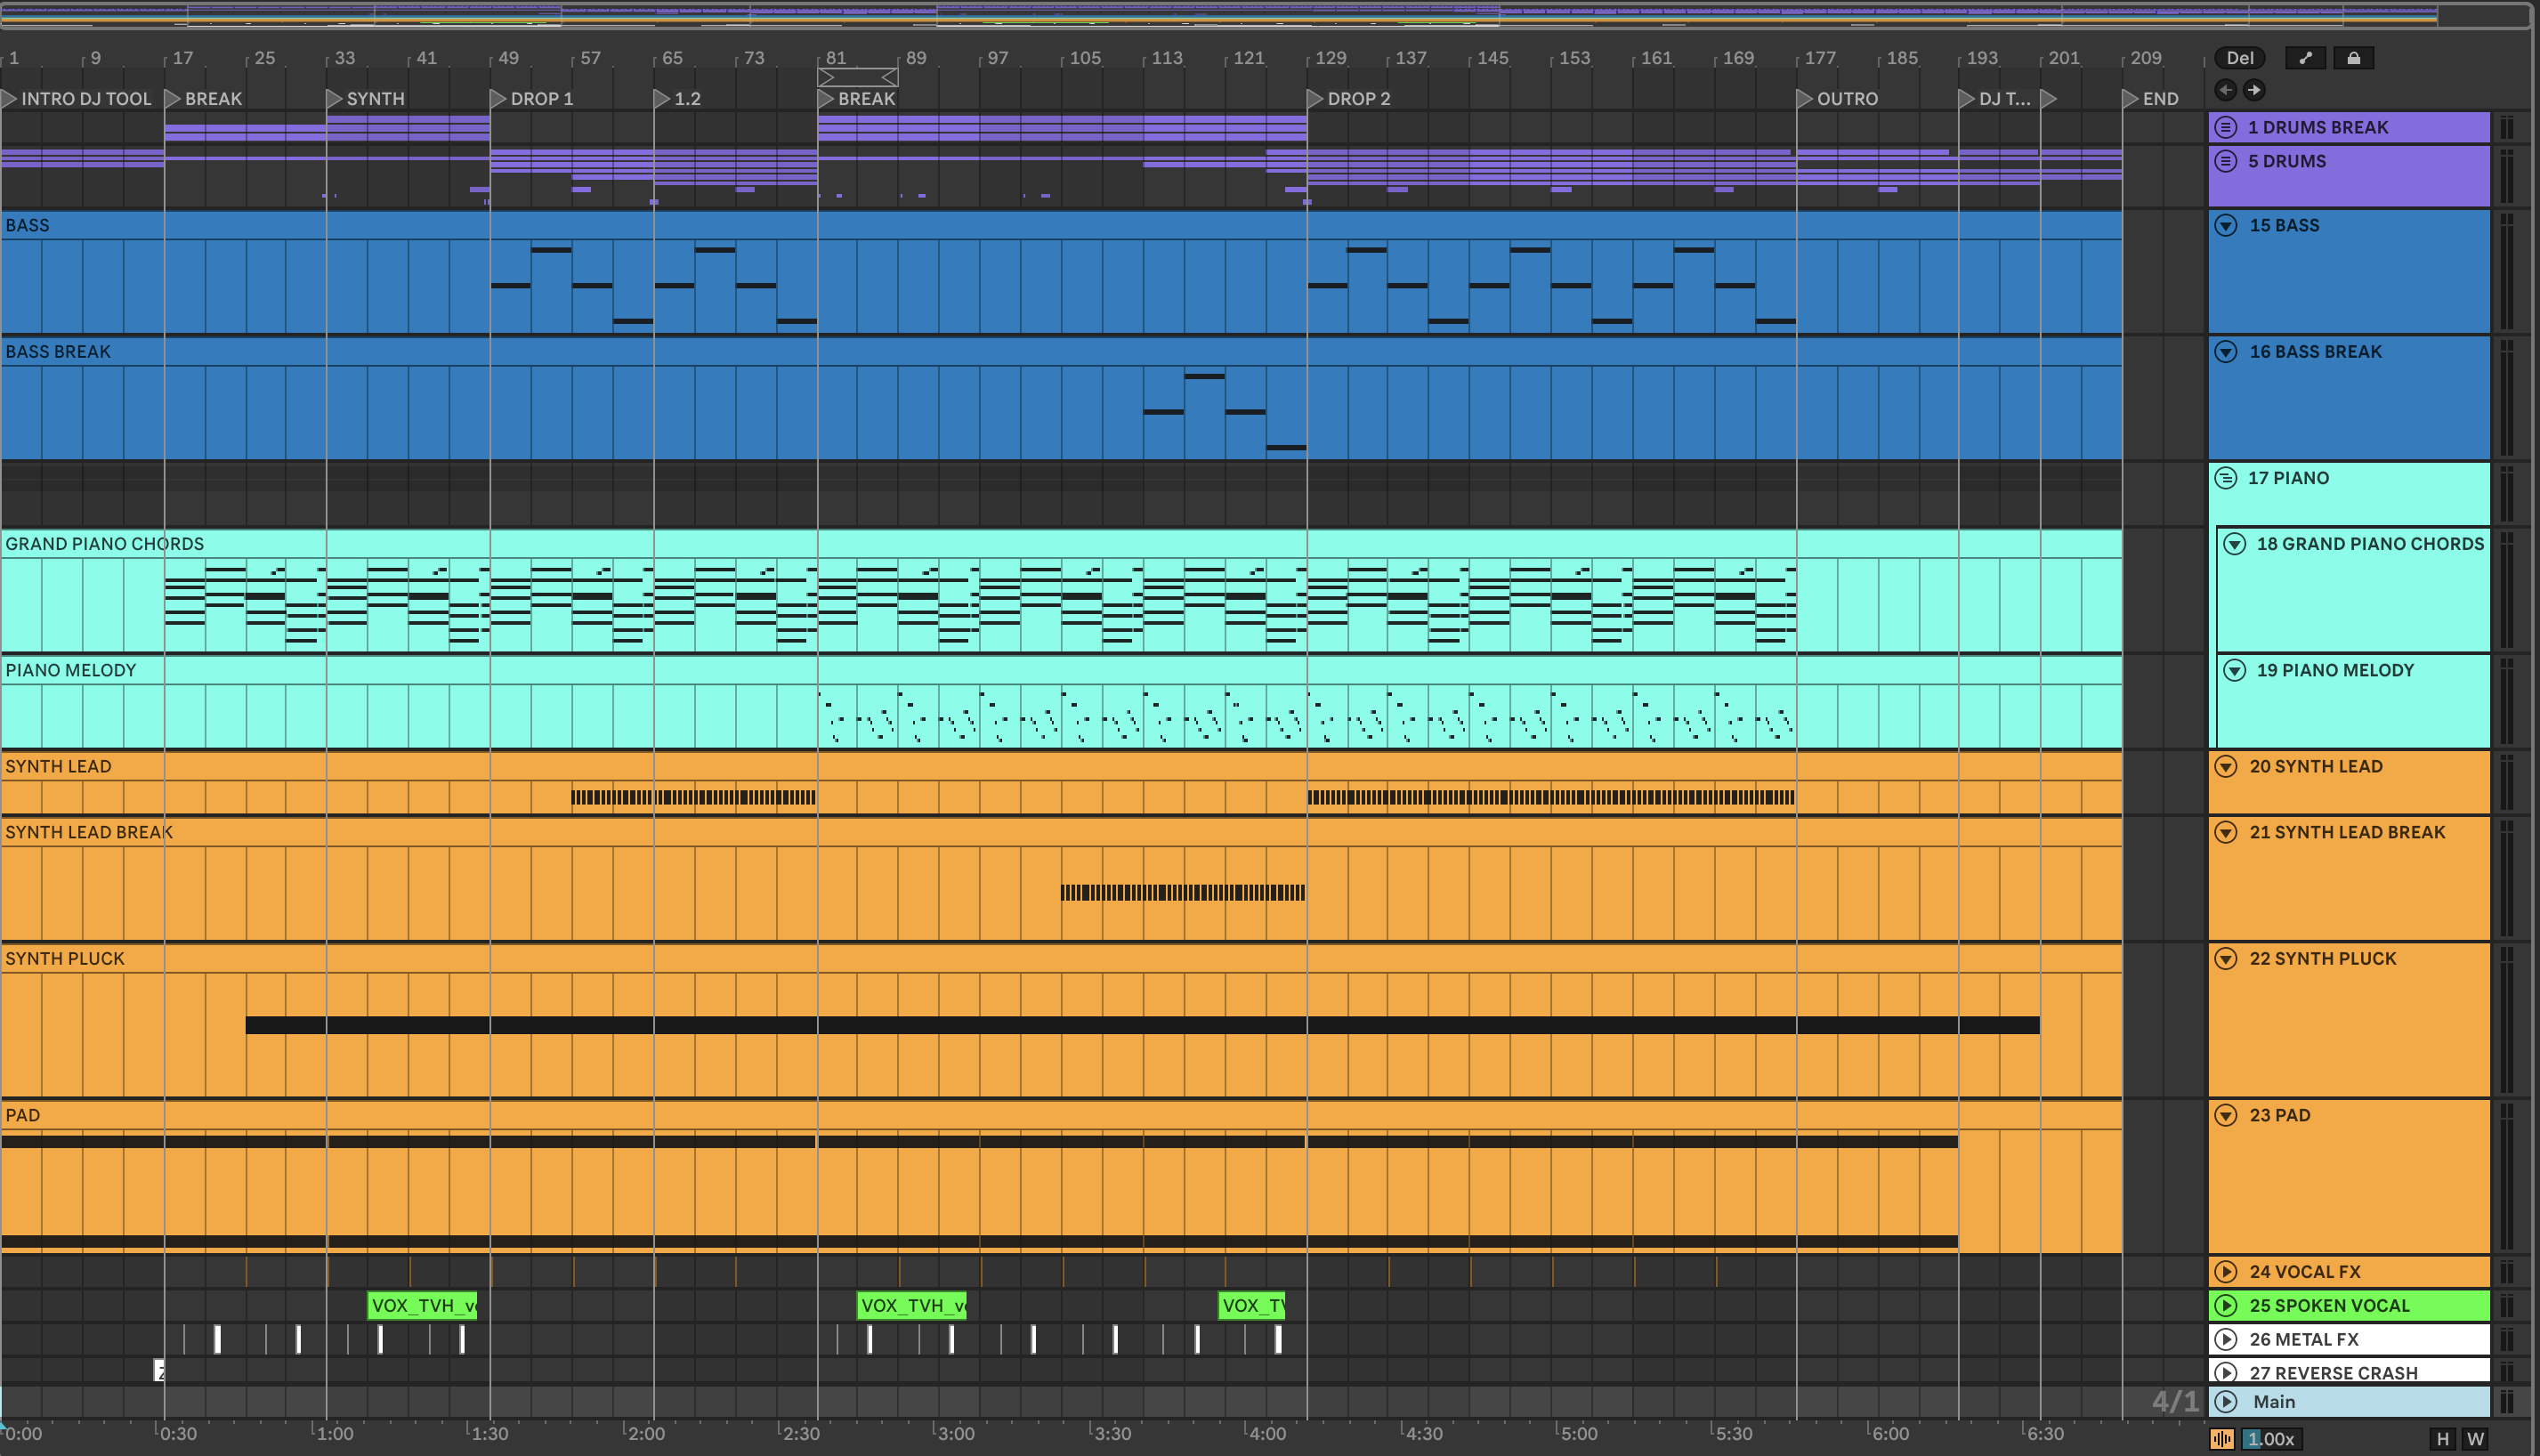The height and width of the screenshot is (1456, 2540).
Task: Click the DROP 2 locator arrow
Action: 1316,99
